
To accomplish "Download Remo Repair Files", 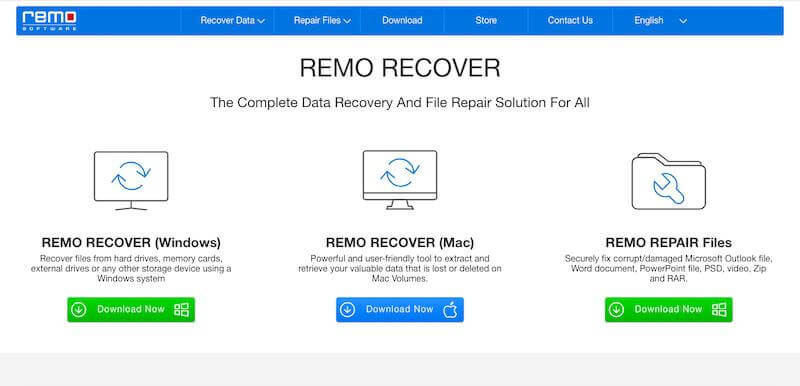I will click(668, 310).
